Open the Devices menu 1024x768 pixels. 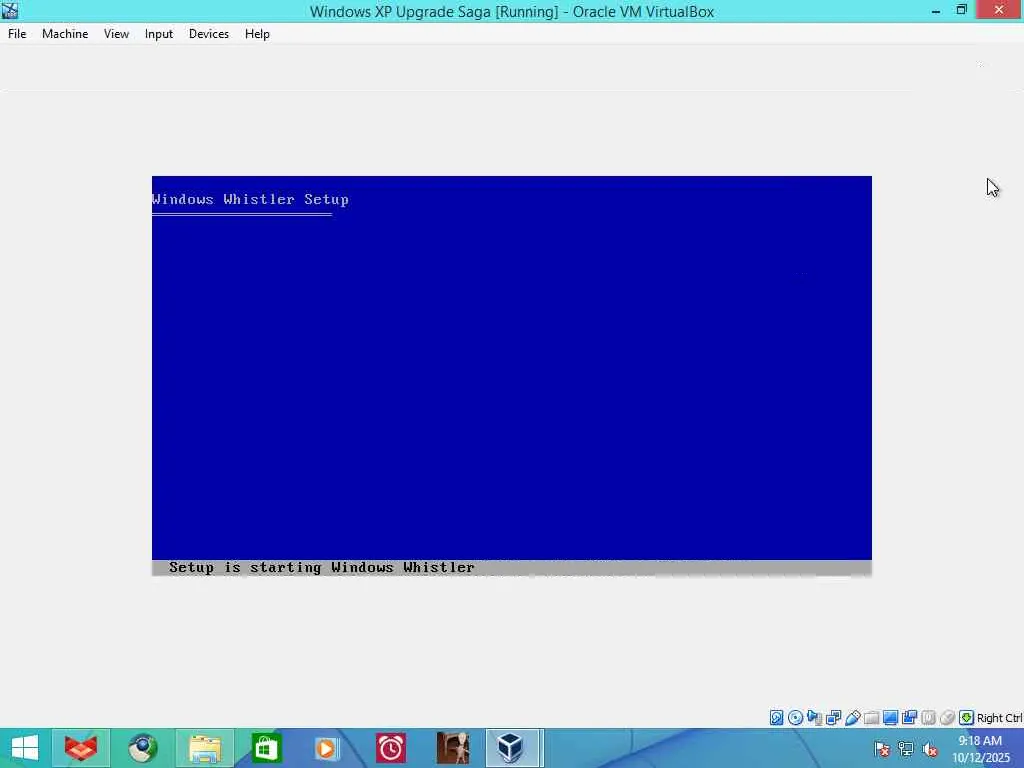208,34
